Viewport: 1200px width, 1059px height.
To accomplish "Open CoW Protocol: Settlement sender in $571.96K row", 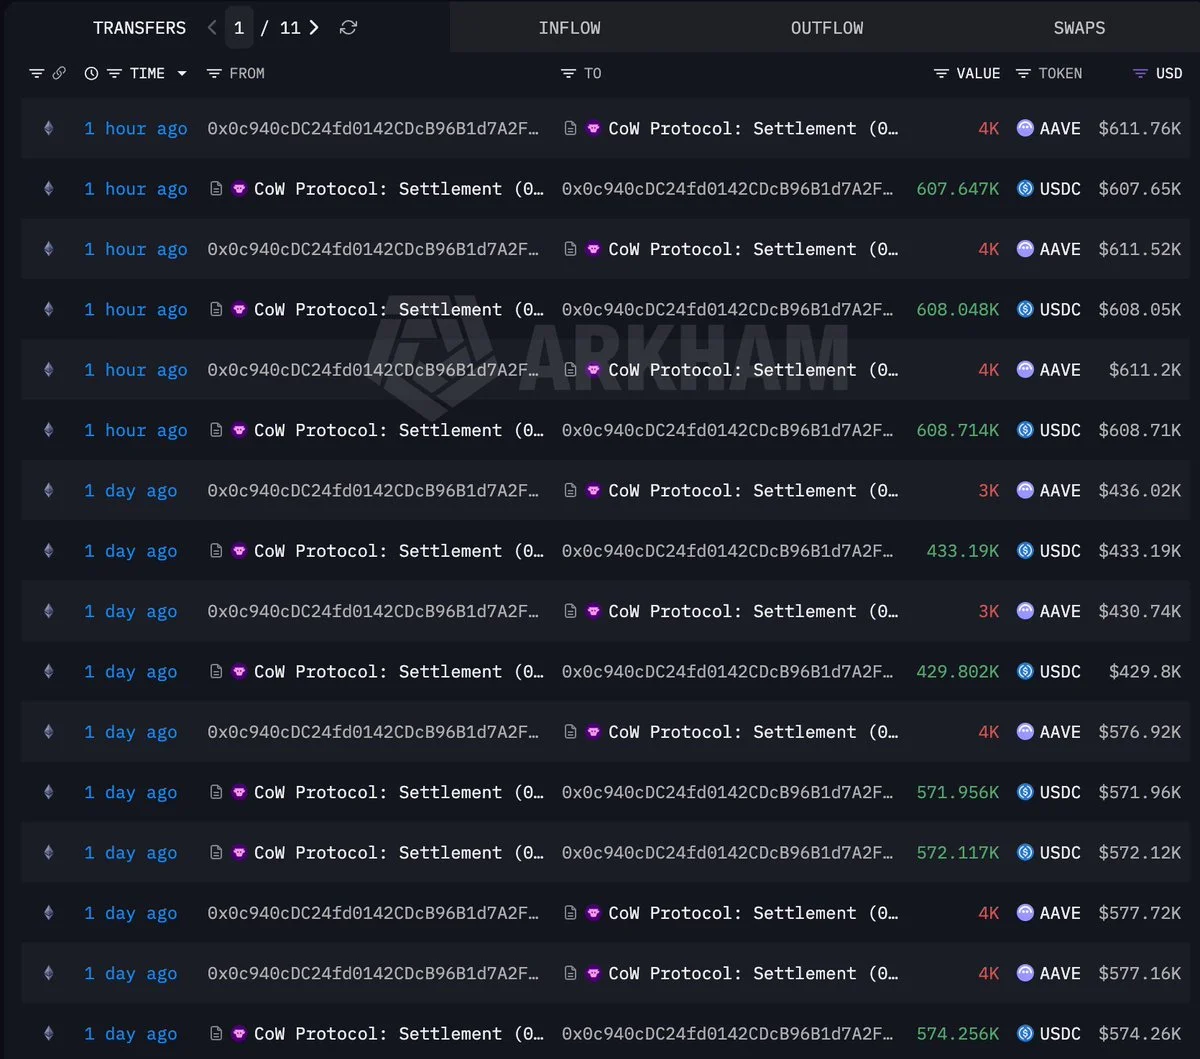I will tap(399, 792).
